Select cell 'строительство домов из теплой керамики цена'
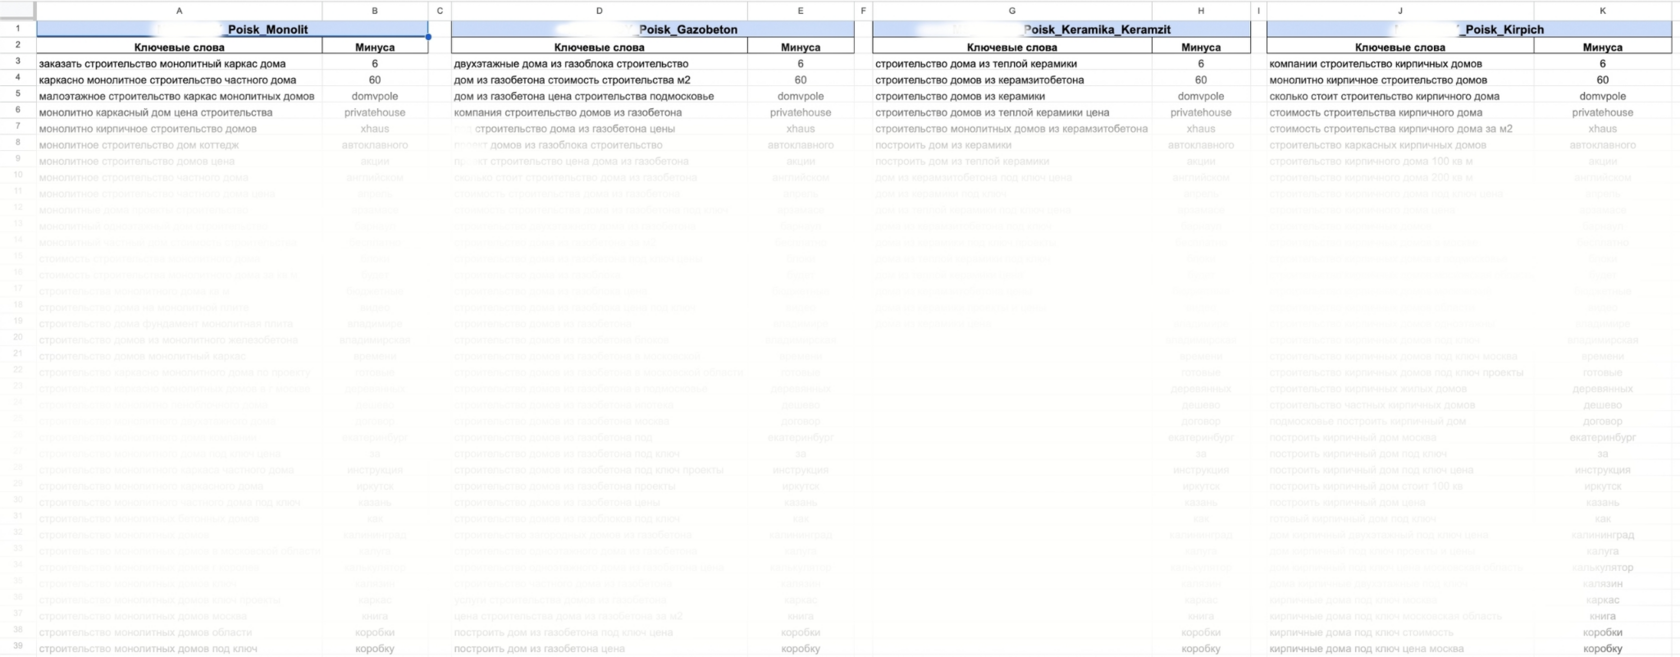This screenshot has width=1680, height=657. [x=1012, y=112]
